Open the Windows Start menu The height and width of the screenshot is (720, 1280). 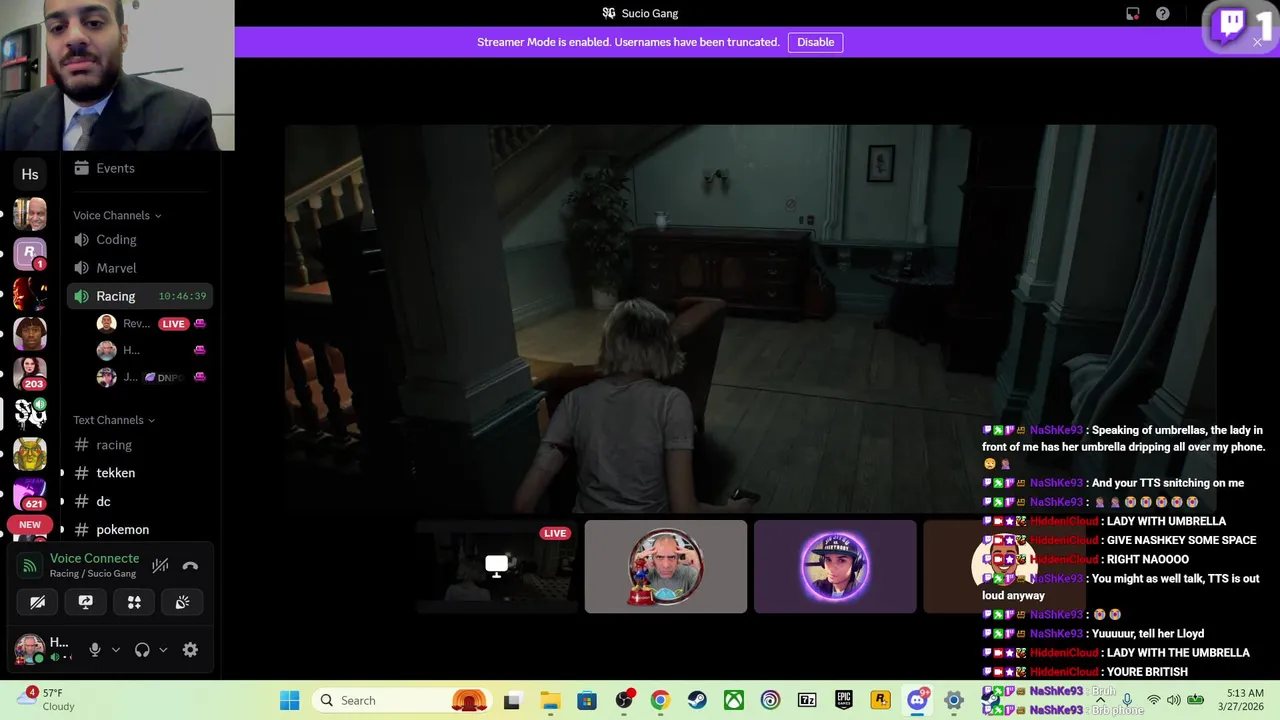[x=290, y=700]
